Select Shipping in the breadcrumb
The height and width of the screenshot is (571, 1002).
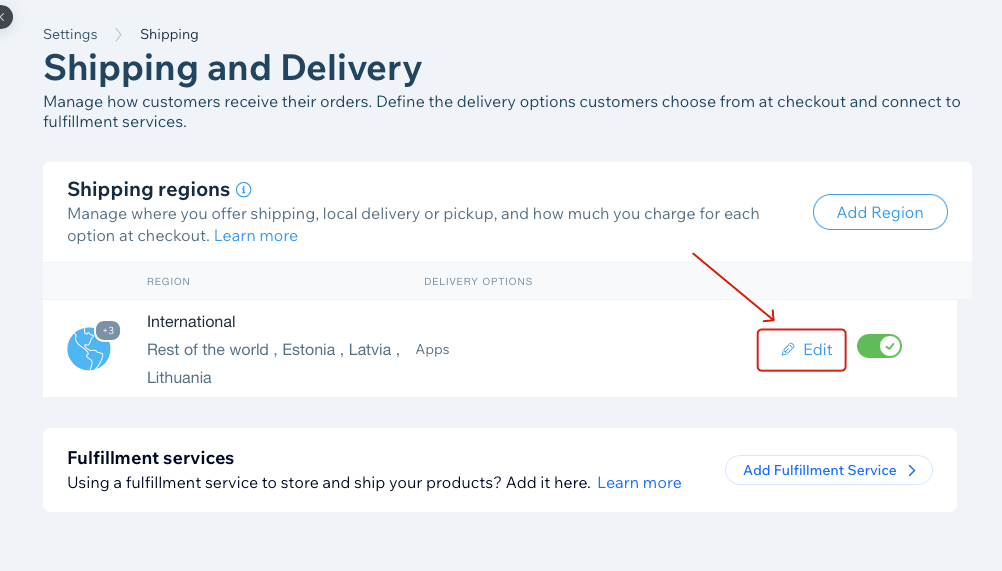[169, 34]
